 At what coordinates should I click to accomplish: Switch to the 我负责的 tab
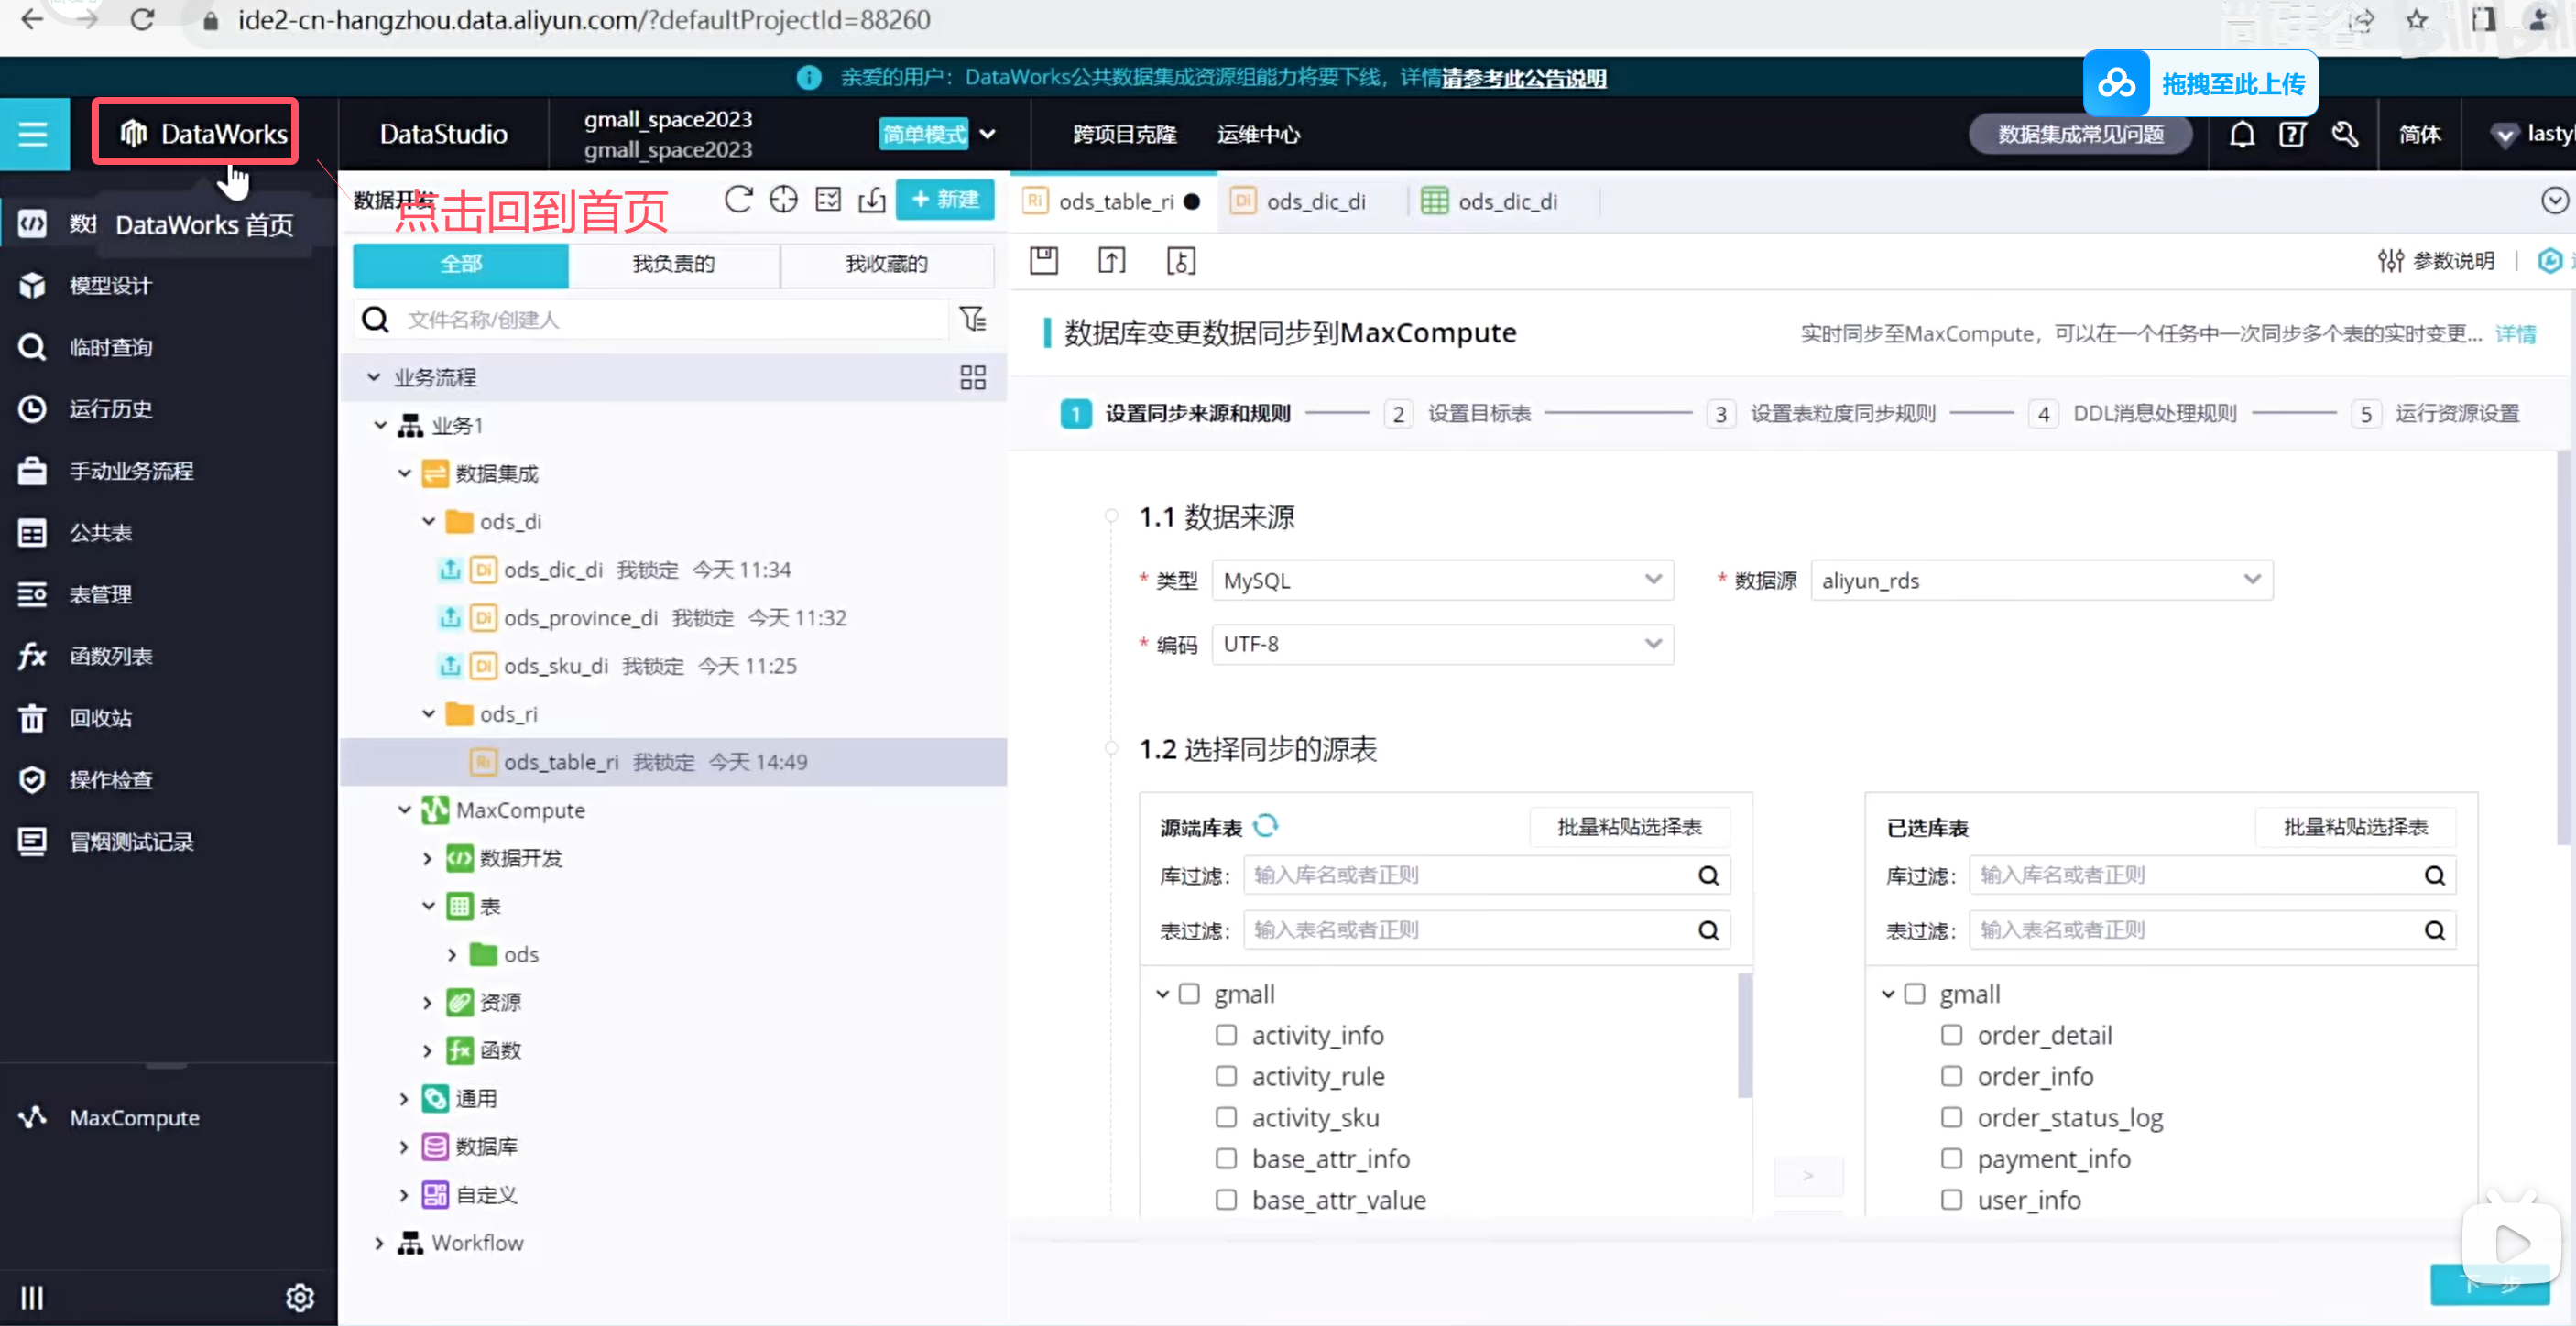(673, 264)
